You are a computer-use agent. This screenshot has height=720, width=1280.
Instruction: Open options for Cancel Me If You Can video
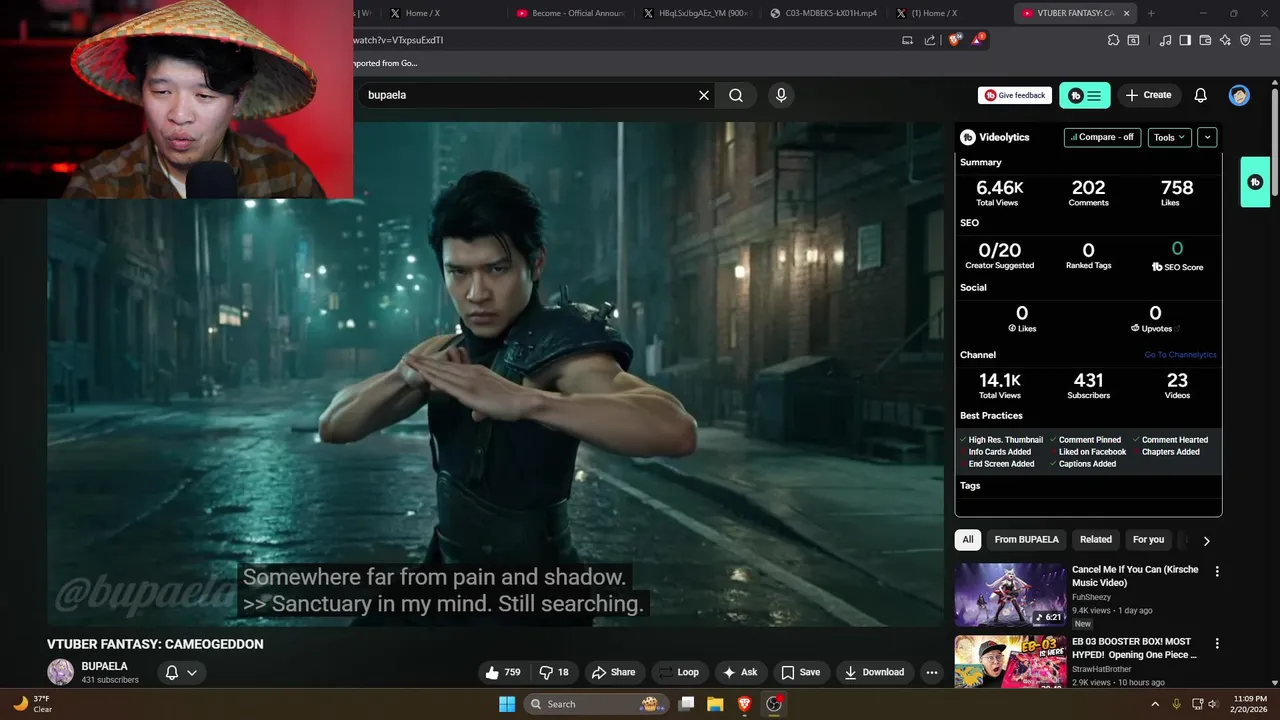click(1217, 572)
